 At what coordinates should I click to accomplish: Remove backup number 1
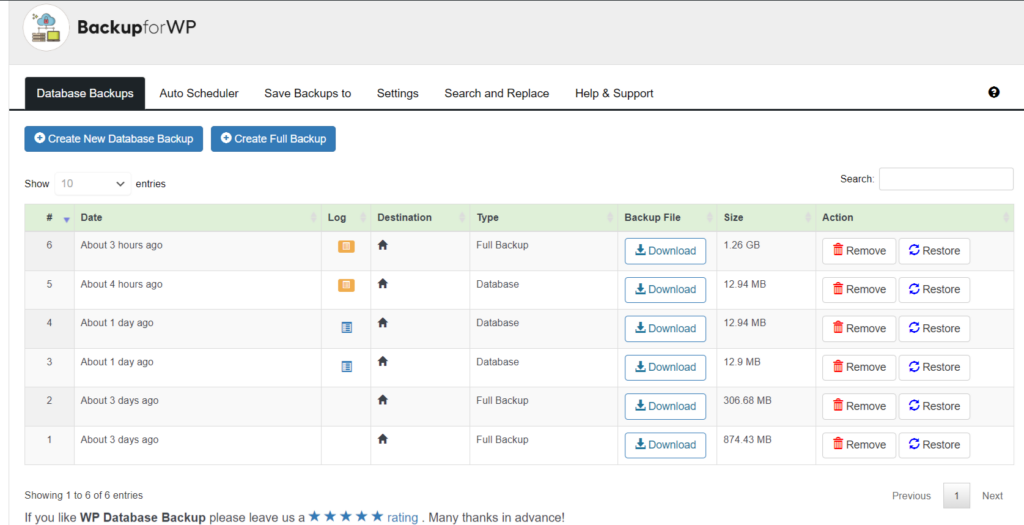point(859,445)
